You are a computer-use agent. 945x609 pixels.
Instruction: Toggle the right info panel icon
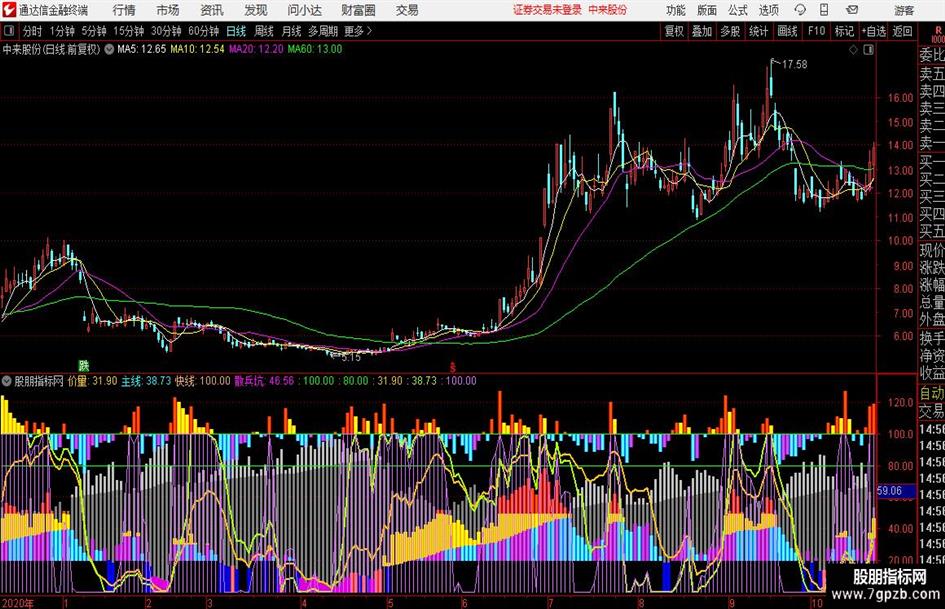868,50
